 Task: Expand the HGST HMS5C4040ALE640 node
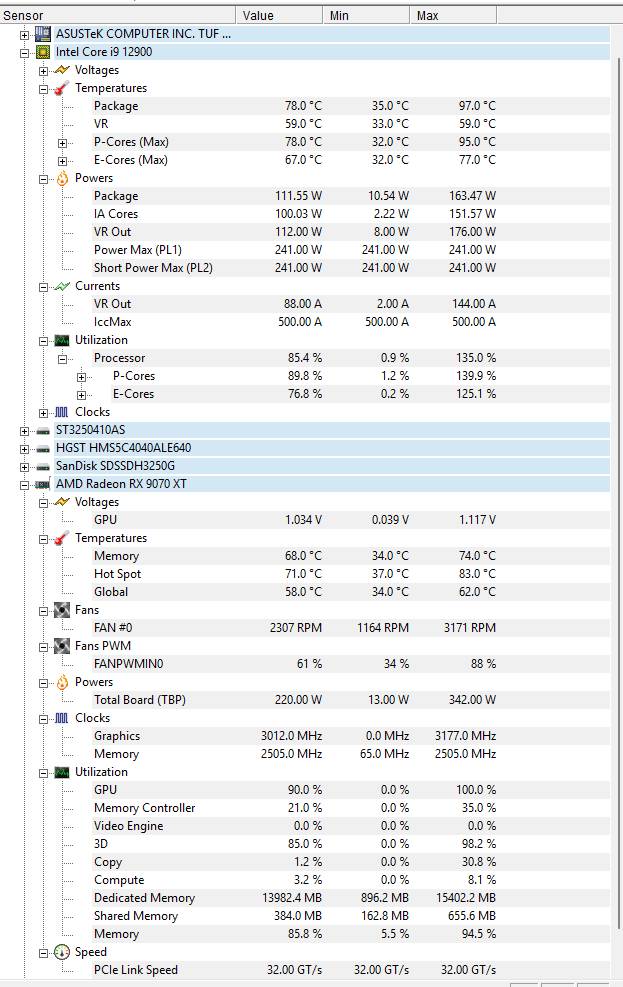pos(25,449)
